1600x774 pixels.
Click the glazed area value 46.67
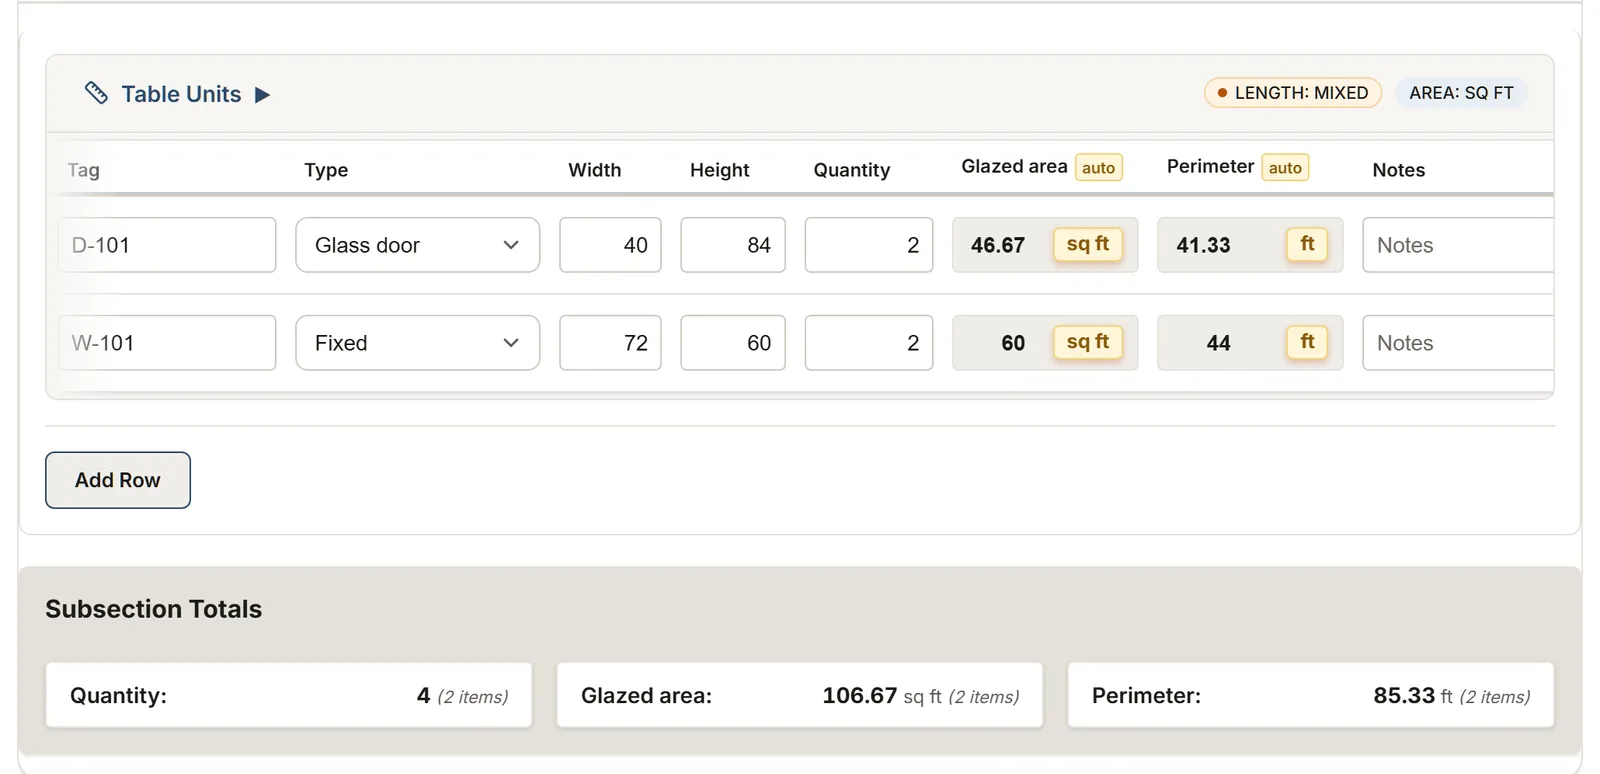998,245
